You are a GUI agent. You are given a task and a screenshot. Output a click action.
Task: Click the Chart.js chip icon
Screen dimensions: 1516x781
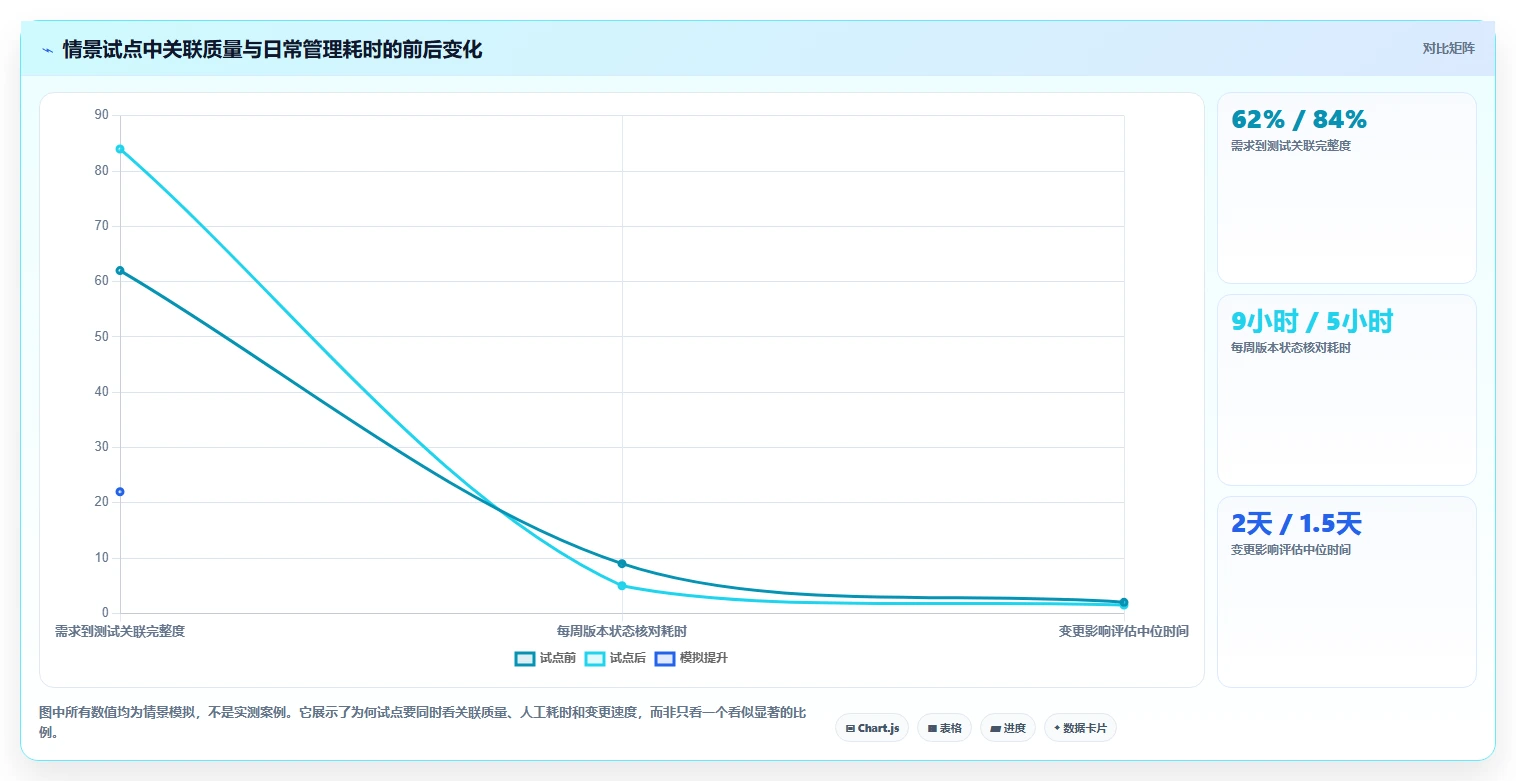click(x=850, y=729)
